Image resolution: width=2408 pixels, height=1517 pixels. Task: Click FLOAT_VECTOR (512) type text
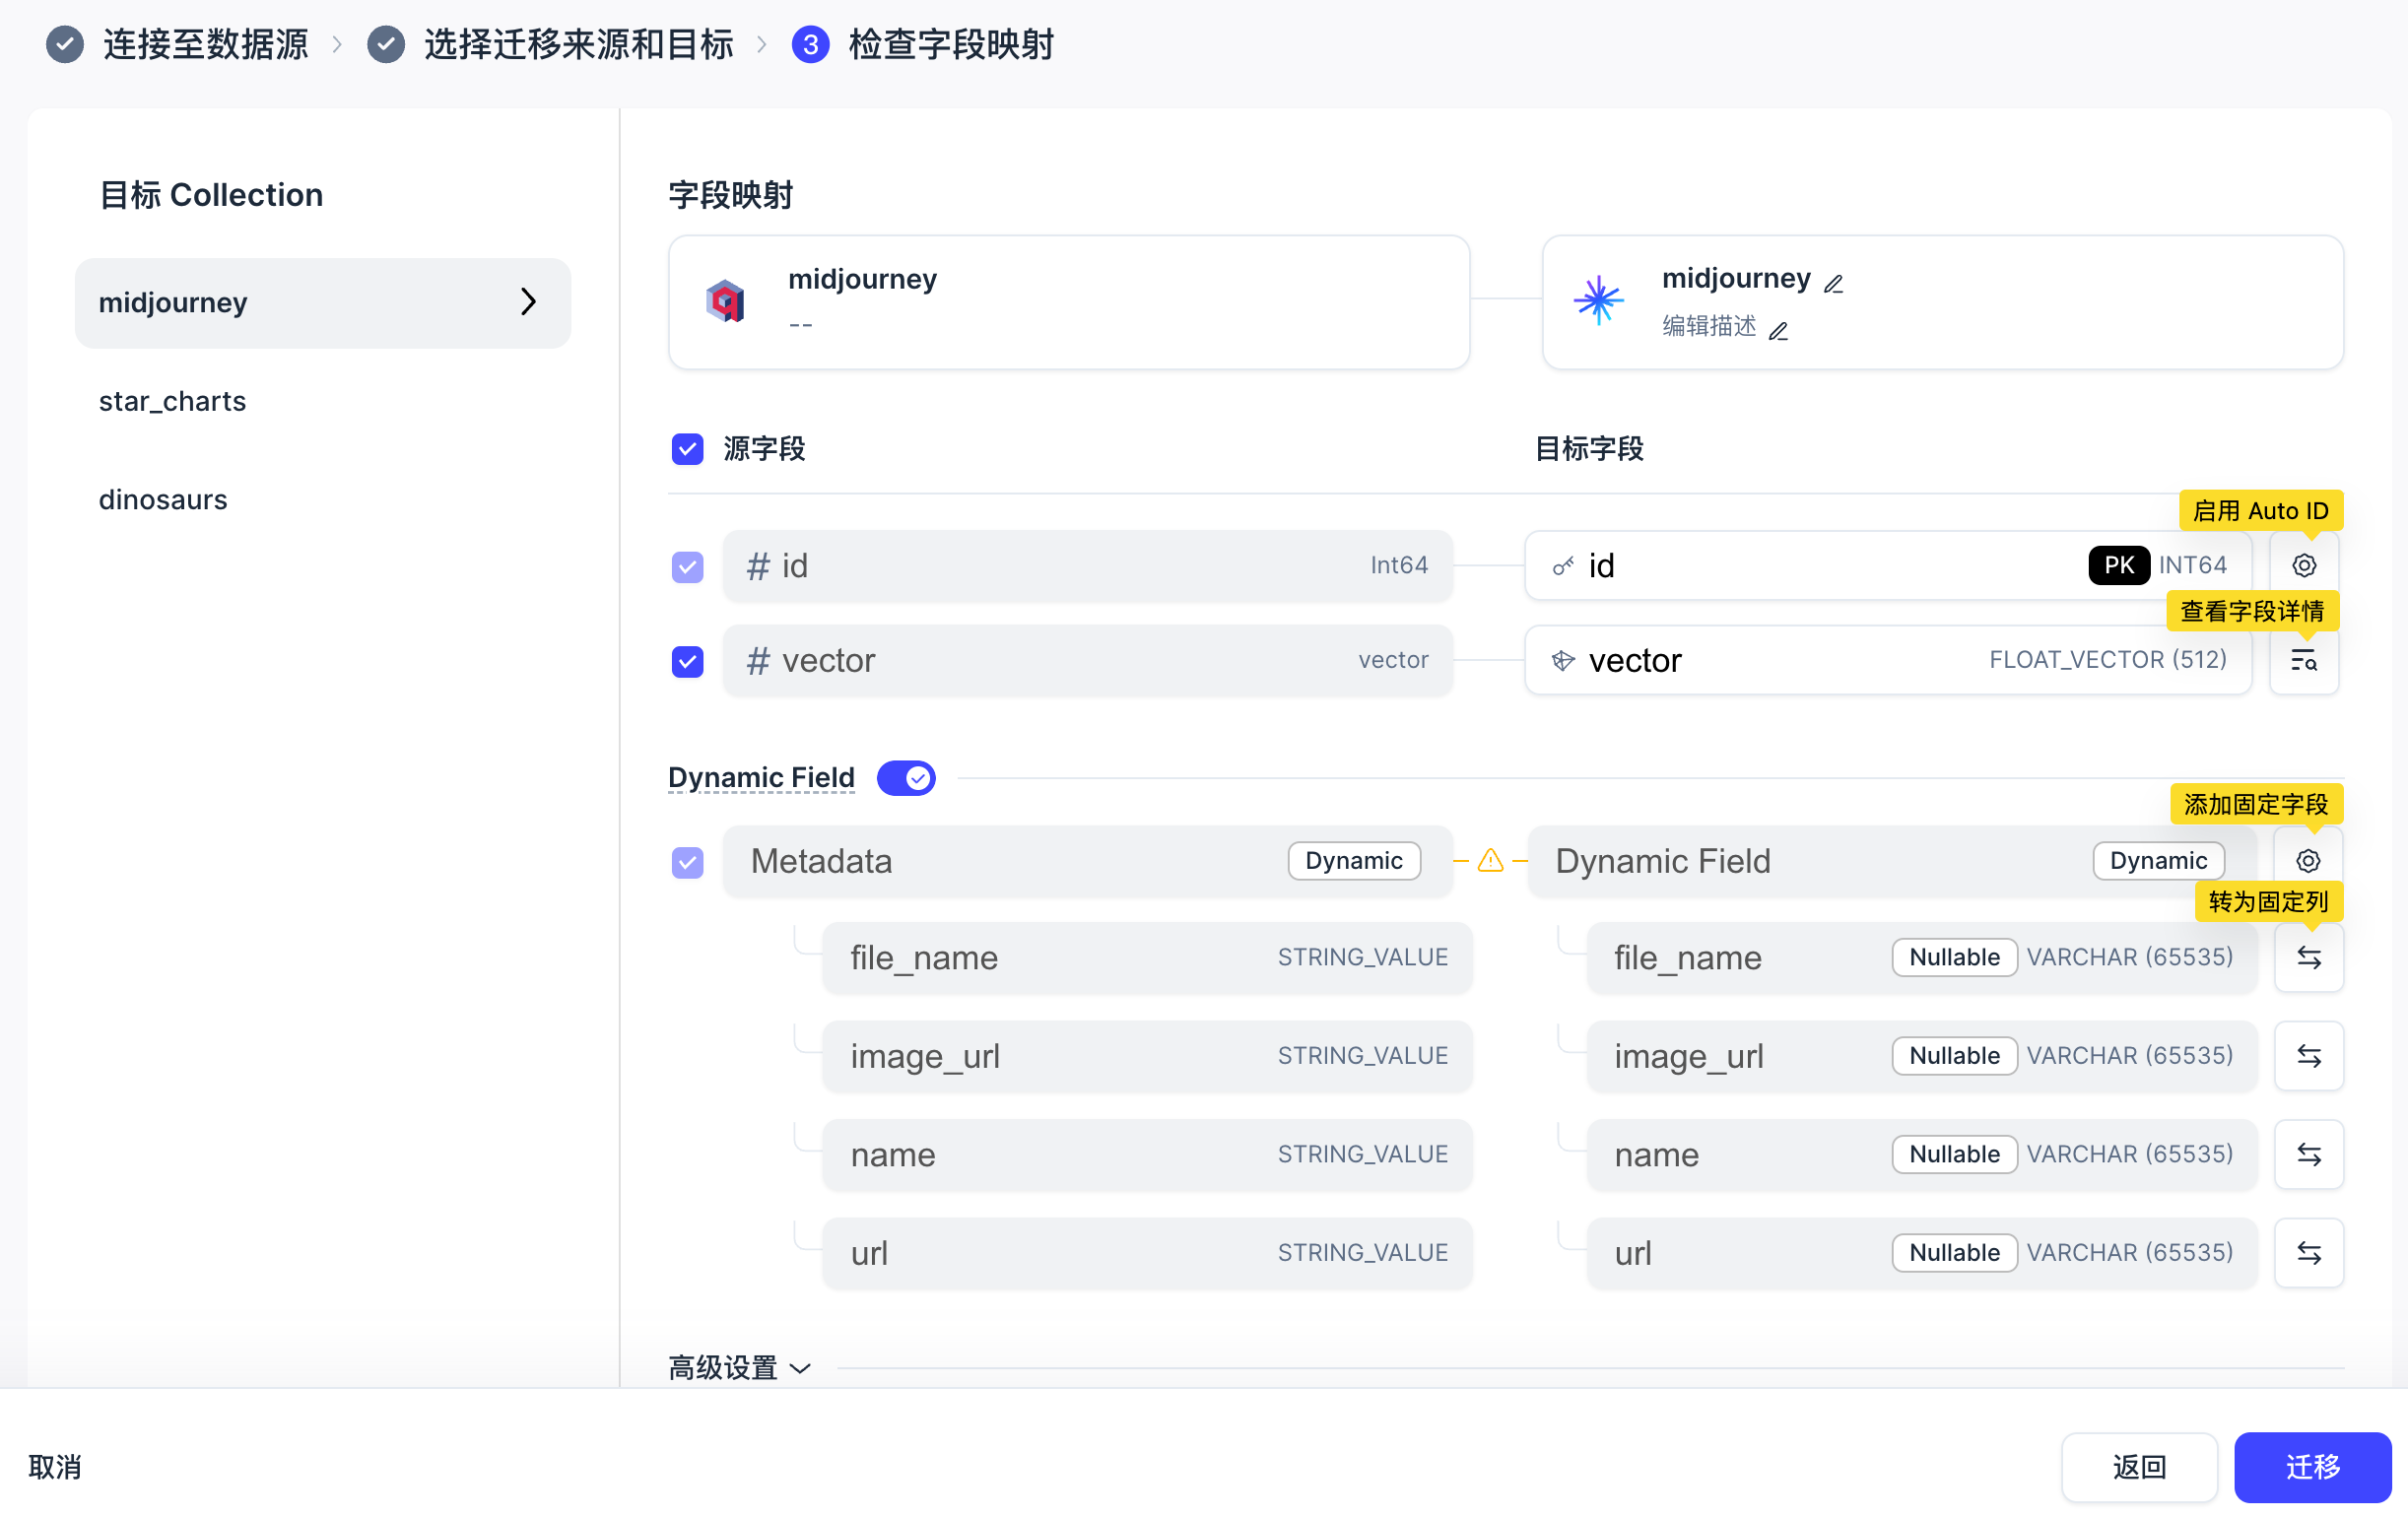(2107, 660)
